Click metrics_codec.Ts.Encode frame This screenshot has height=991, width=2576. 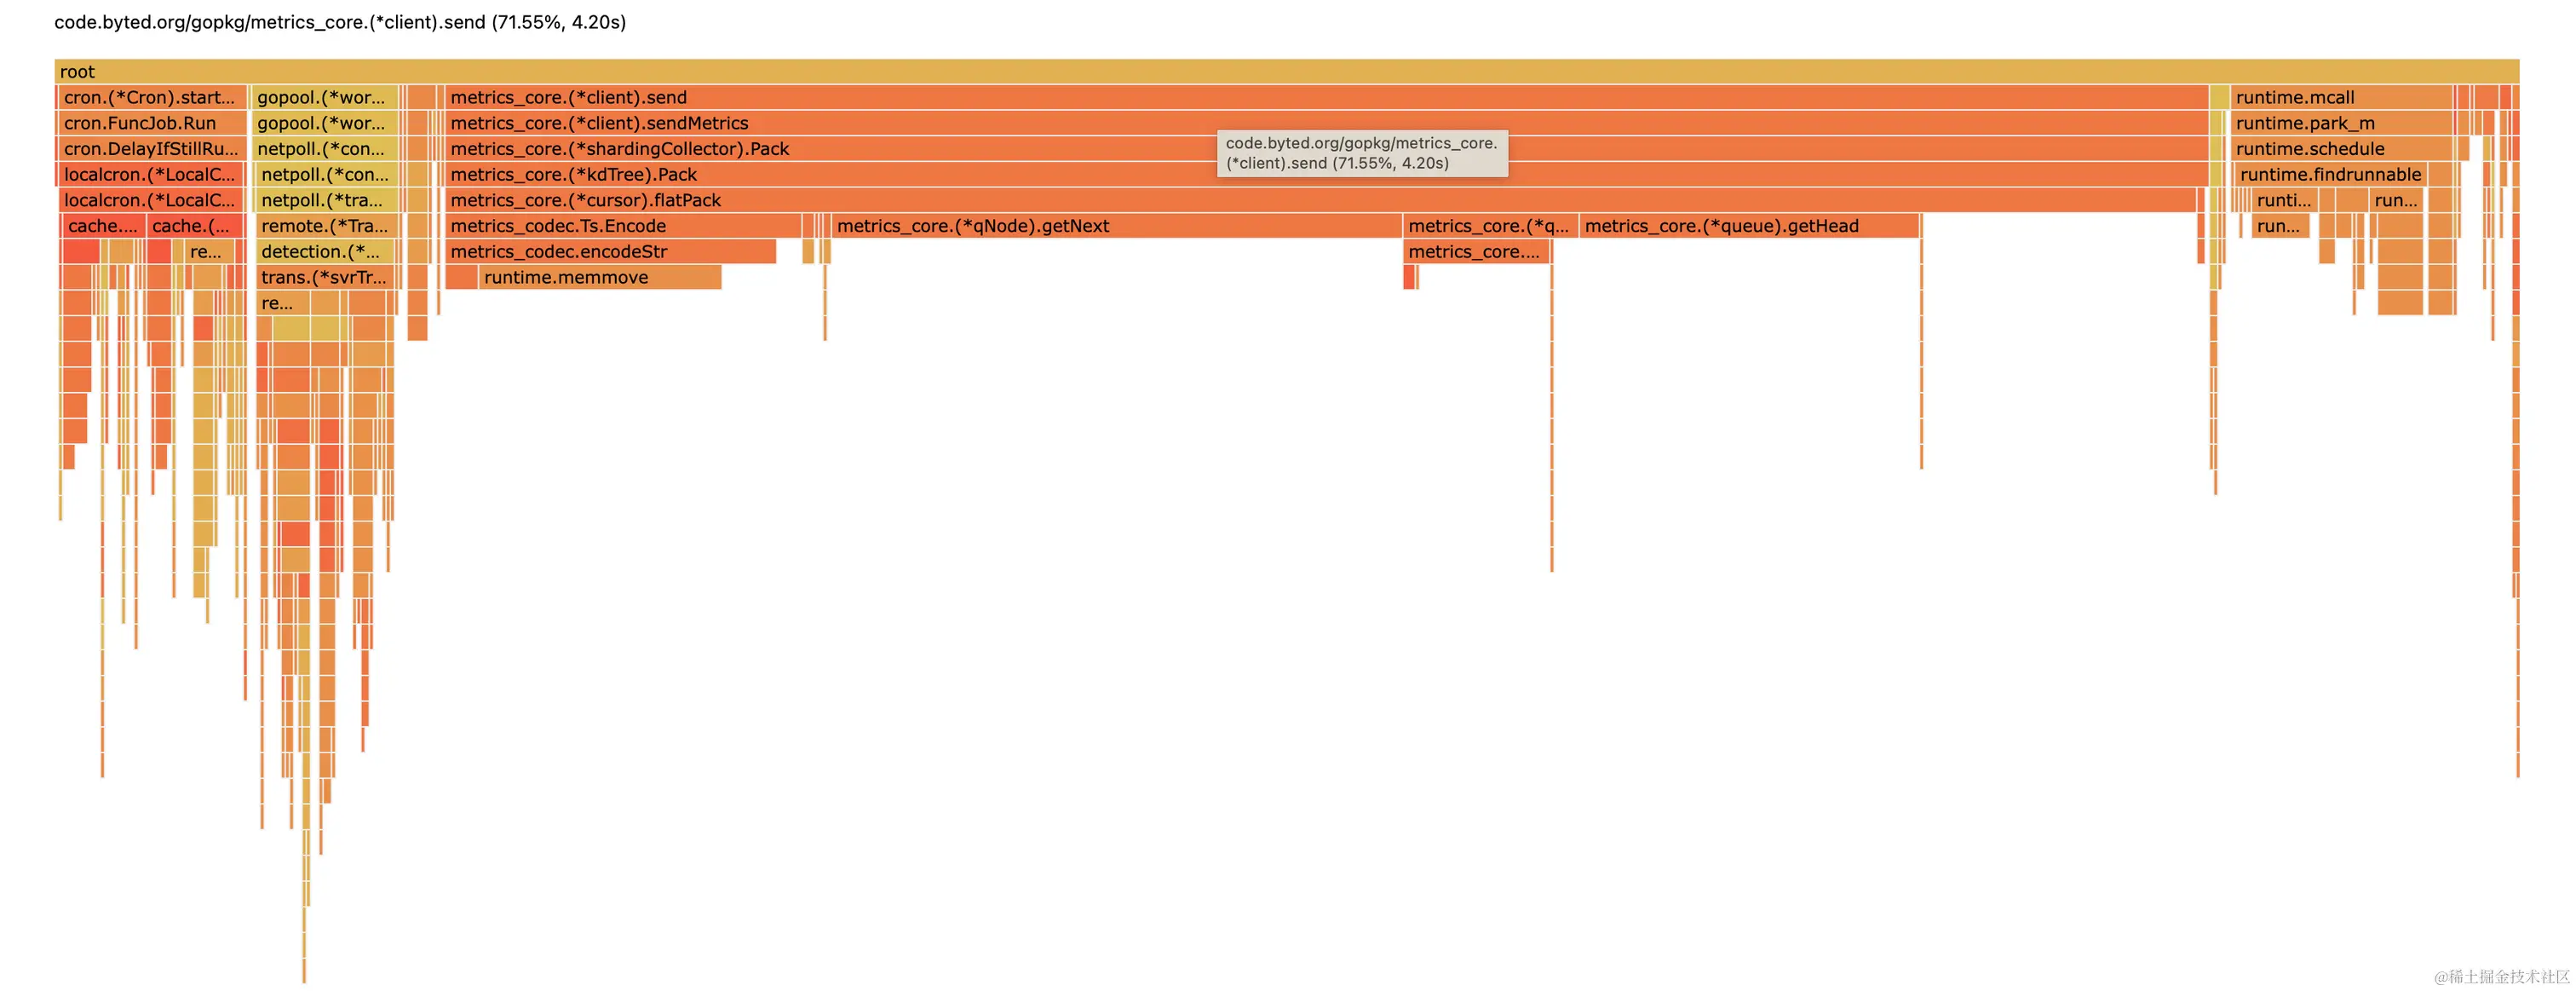click(622, 226)
